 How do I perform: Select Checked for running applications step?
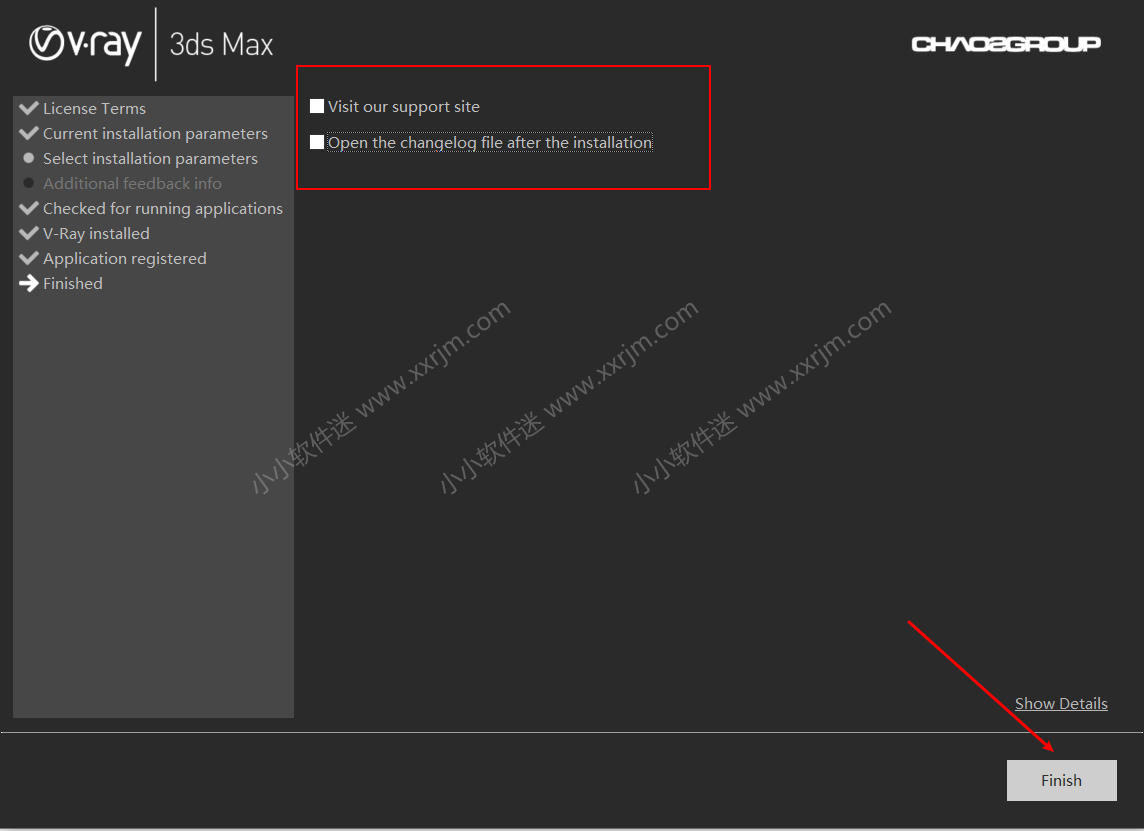[163, 209]
